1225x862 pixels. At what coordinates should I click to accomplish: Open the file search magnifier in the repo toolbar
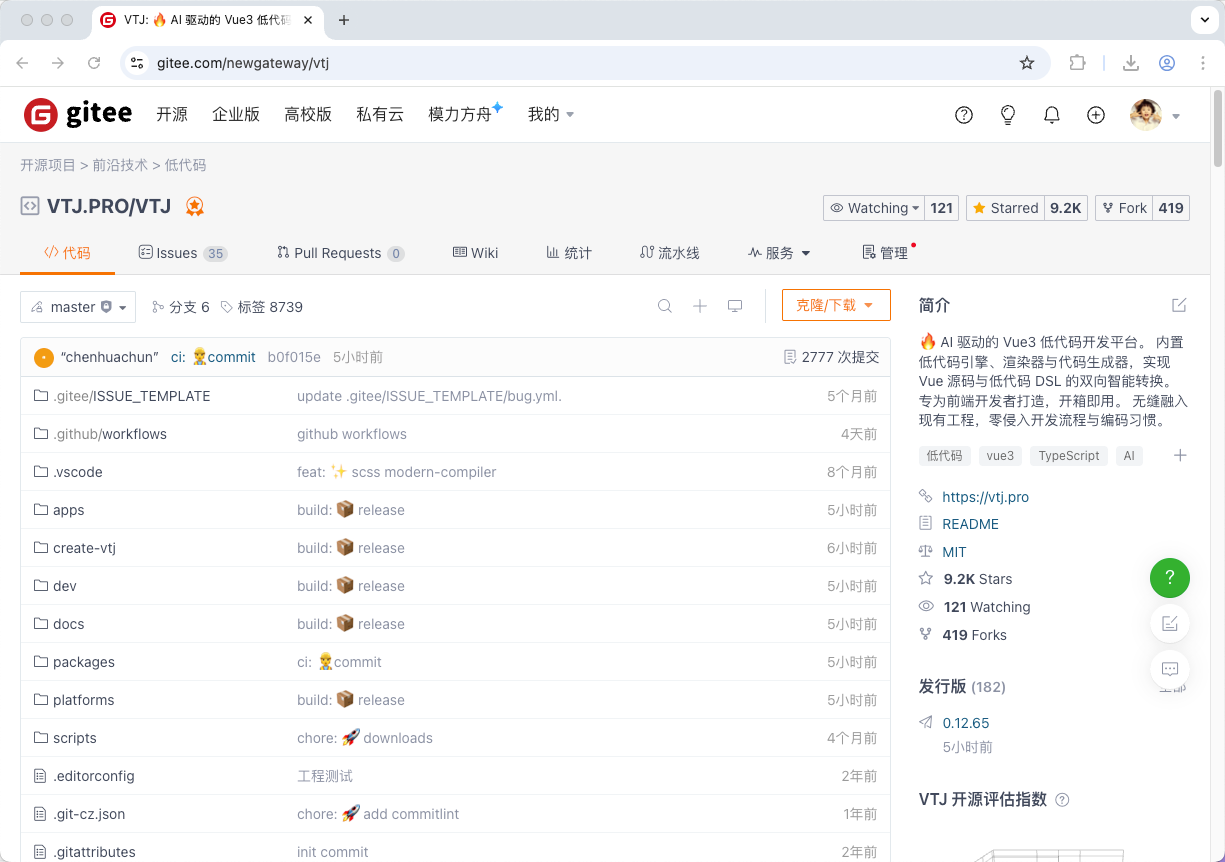pos(665,306)
